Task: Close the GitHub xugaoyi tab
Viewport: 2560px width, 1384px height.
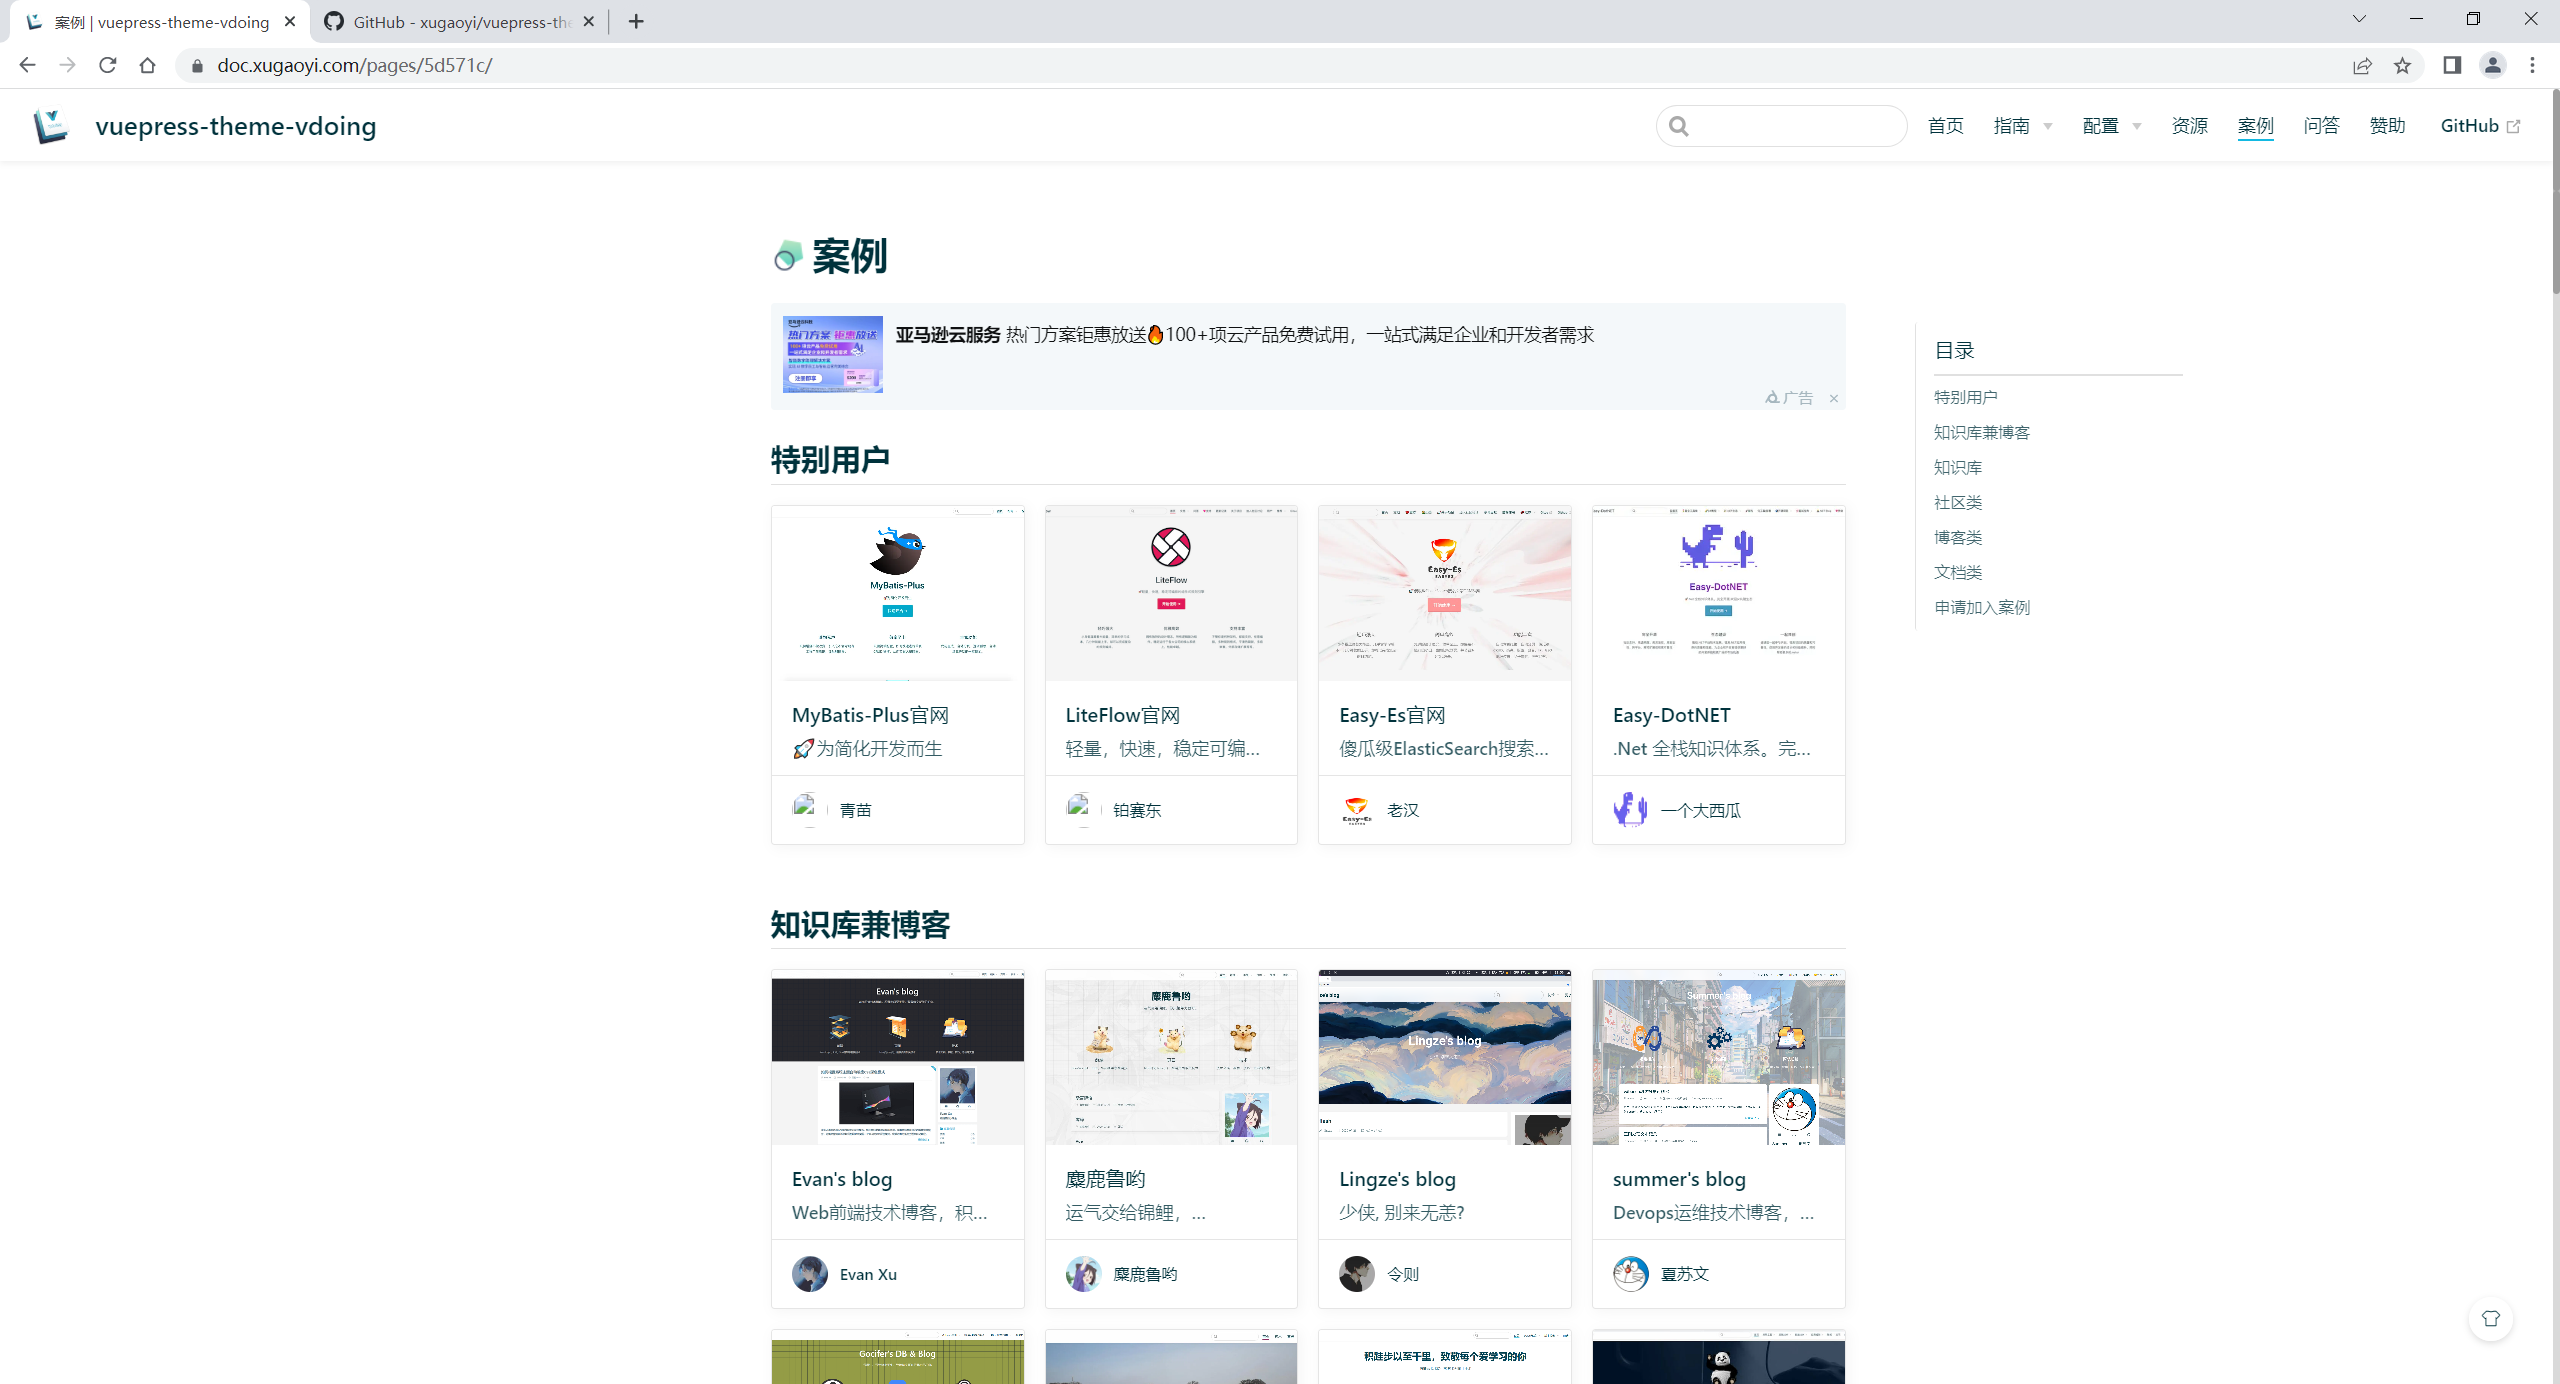Action: click(x=589, y=21)
